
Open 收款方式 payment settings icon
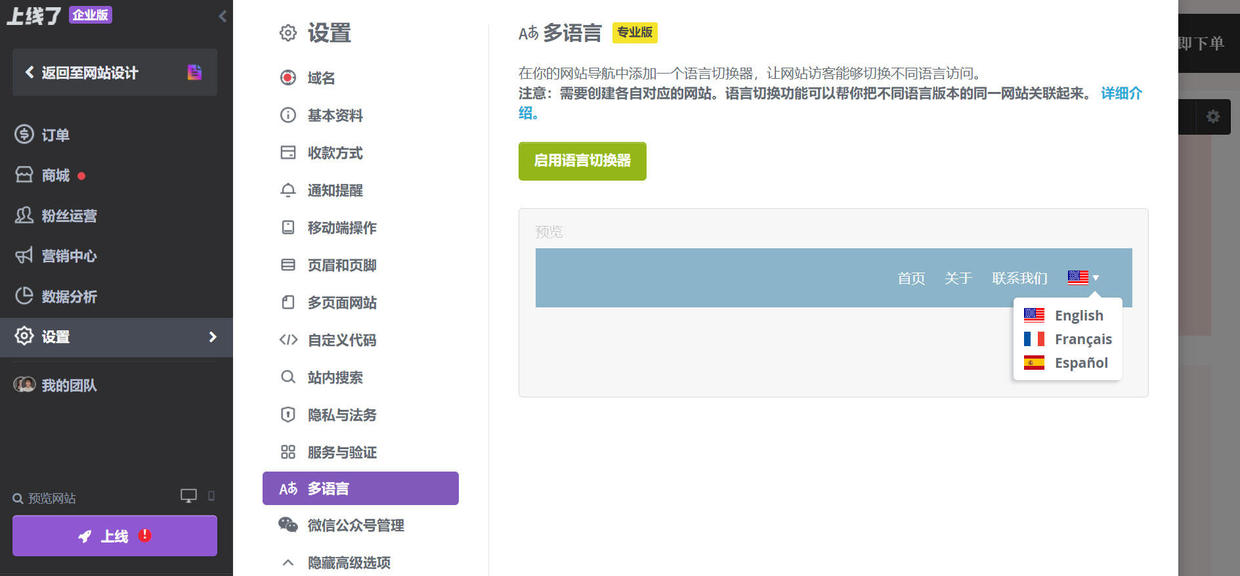288,152
